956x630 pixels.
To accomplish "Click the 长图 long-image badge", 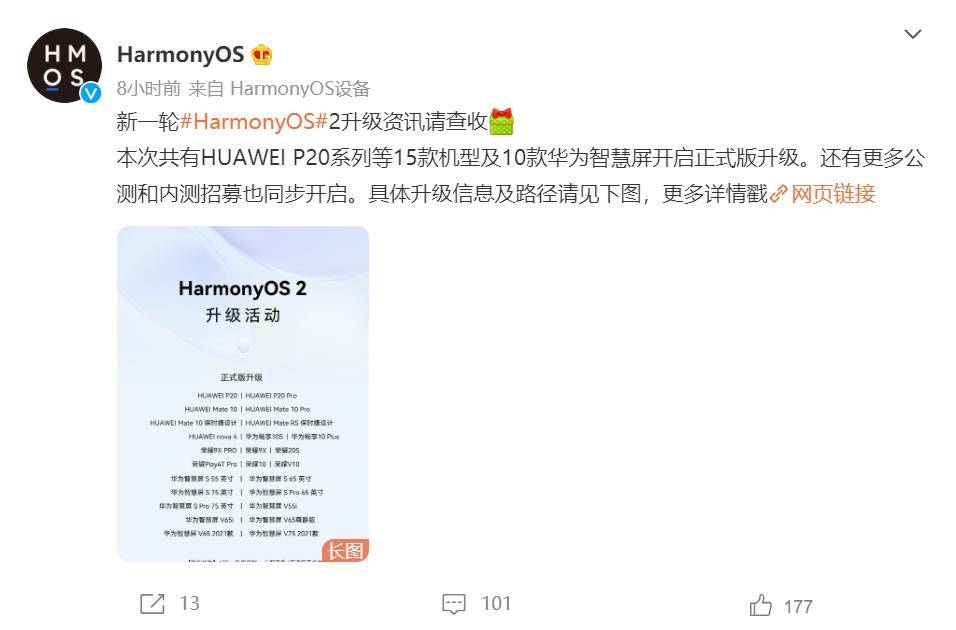I will point(346,550).
